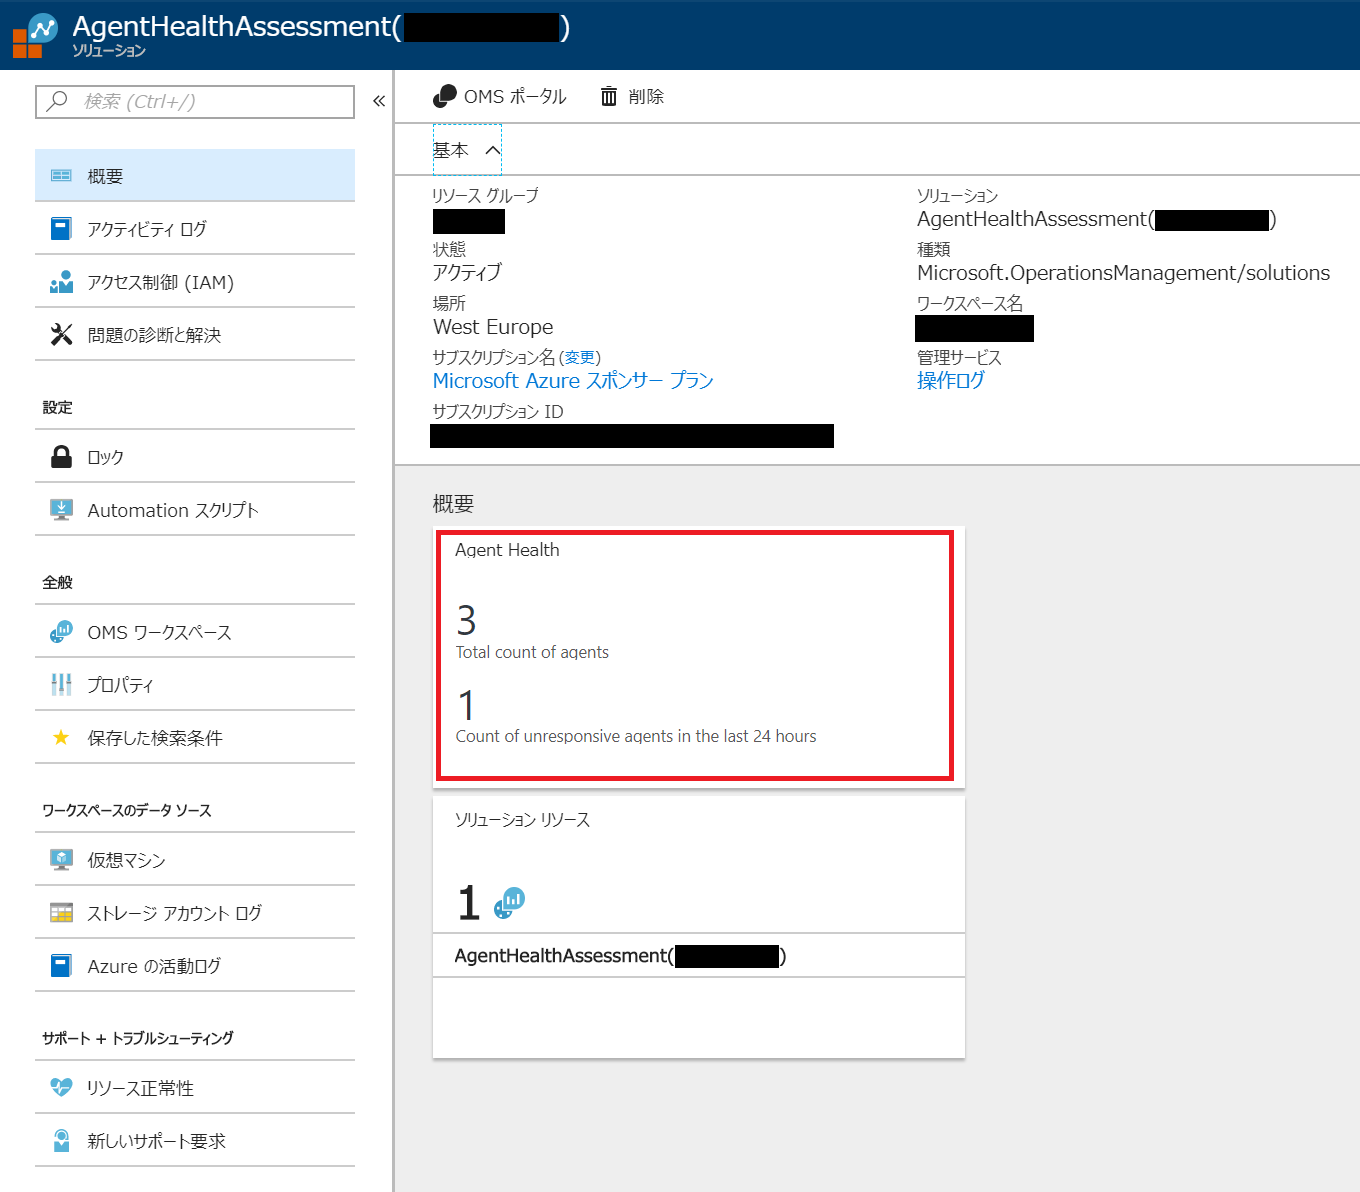Select the 仮想マシン sidebar icon
The width and height of the screenshot is (1360, 1192).
pos(61,859)
